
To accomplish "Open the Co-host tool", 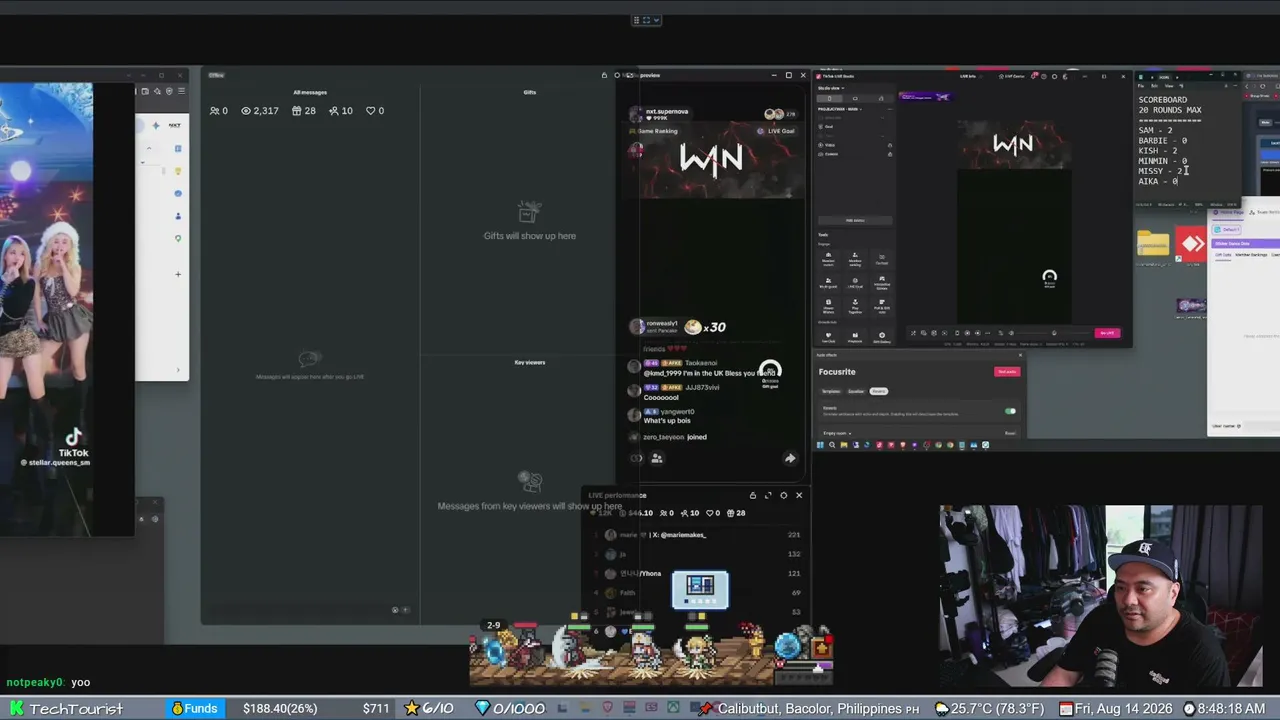I will (x=882, y=258).
